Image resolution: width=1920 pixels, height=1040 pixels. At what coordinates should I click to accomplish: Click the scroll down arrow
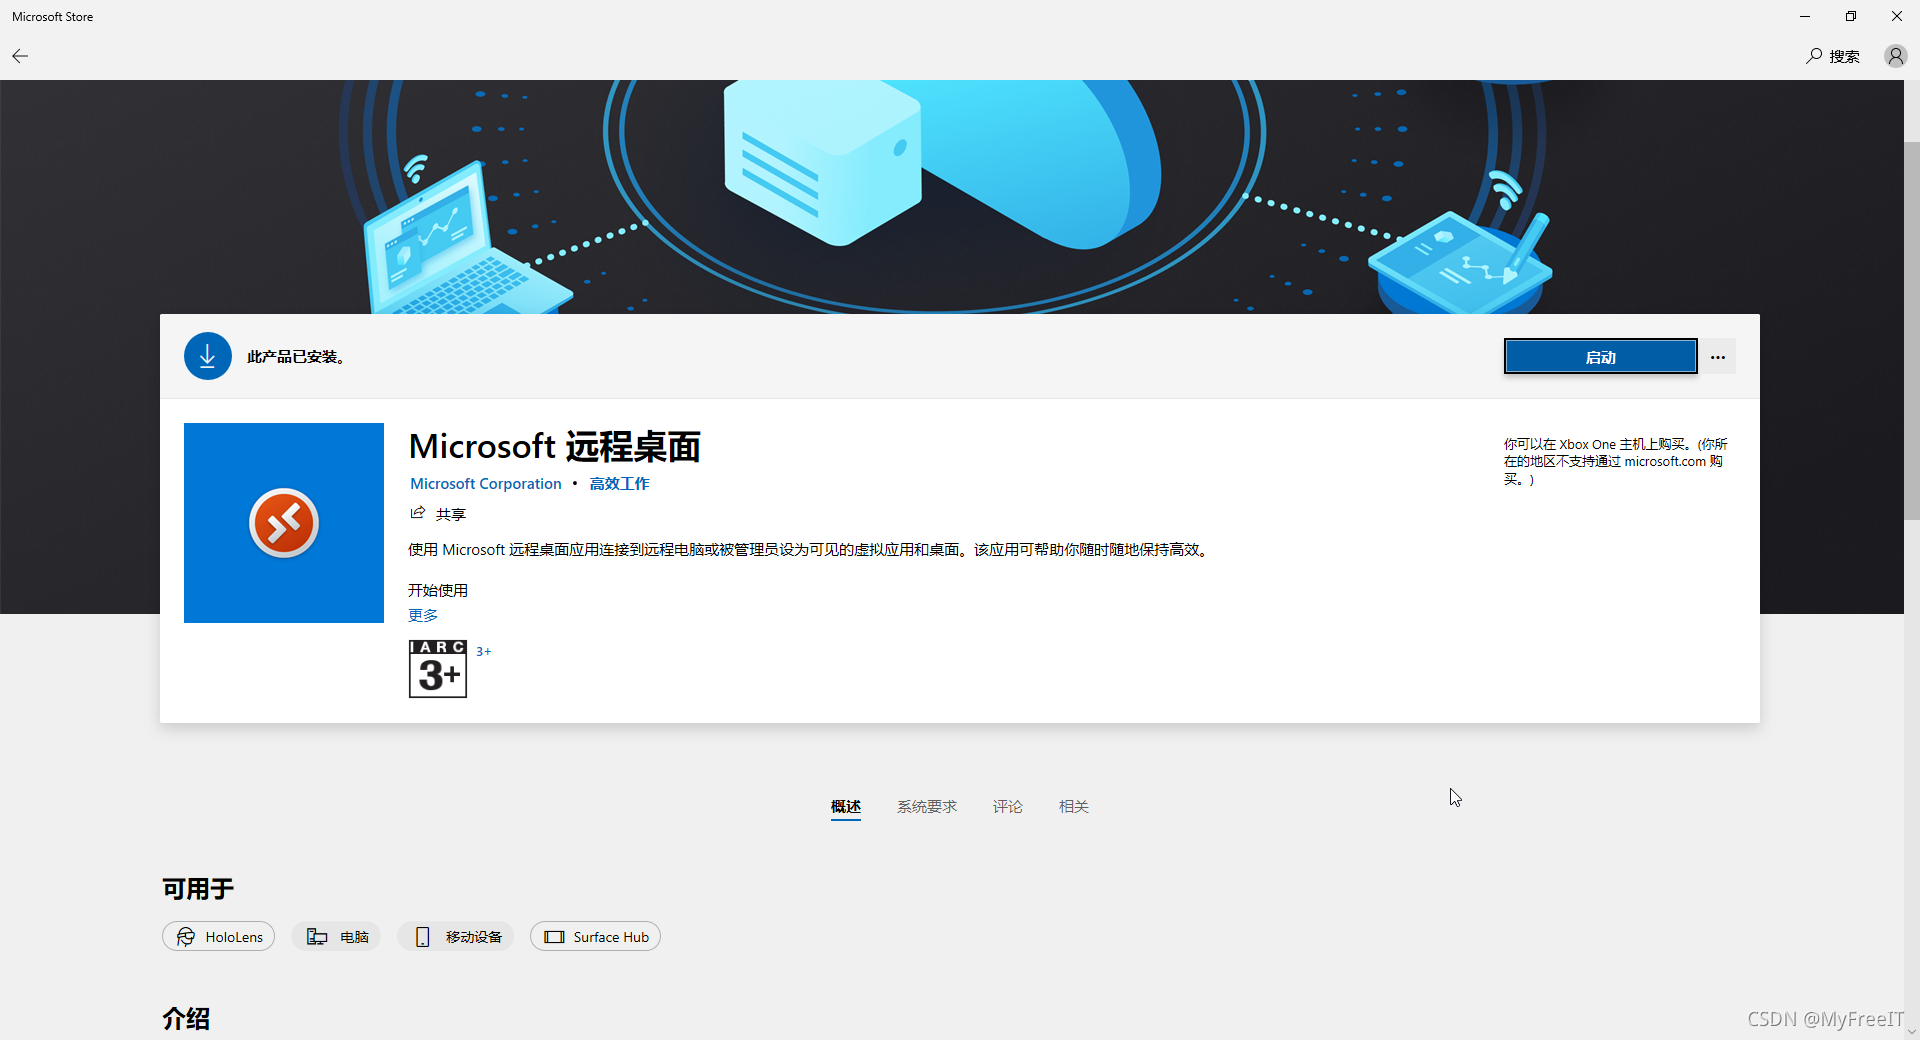(x=1911, y=1031)
